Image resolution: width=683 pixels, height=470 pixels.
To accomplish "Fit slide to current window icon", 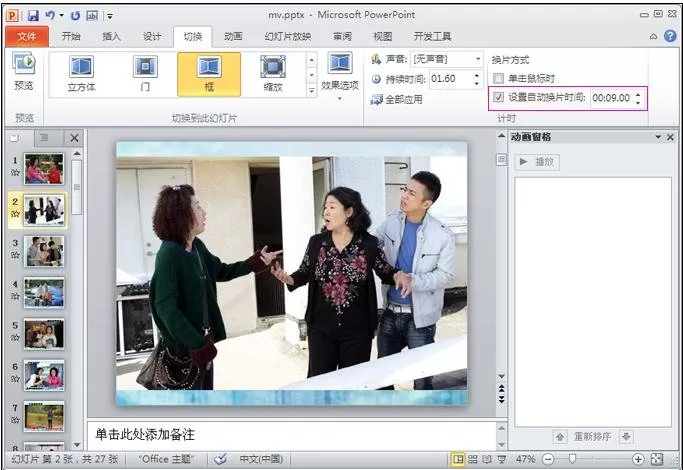I will [657, 459].
